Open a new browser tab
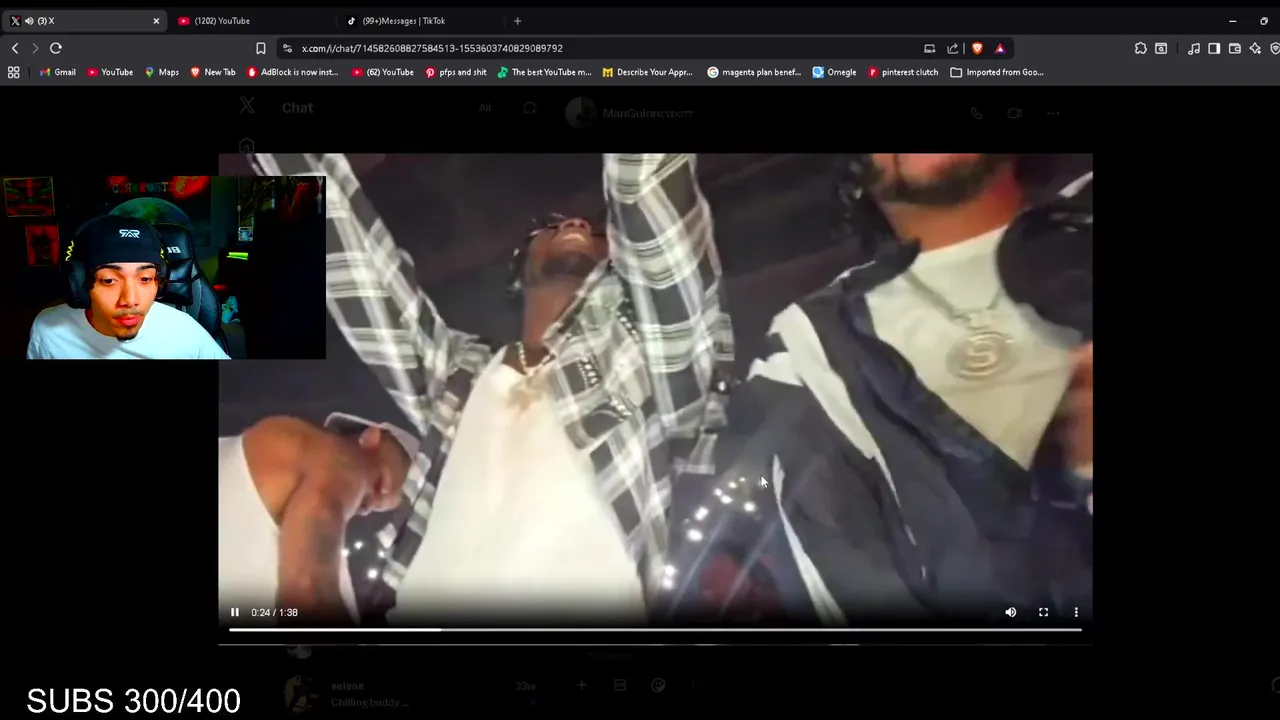The height and width of the screenshot is (720, 1280). (x=517, y=20)
